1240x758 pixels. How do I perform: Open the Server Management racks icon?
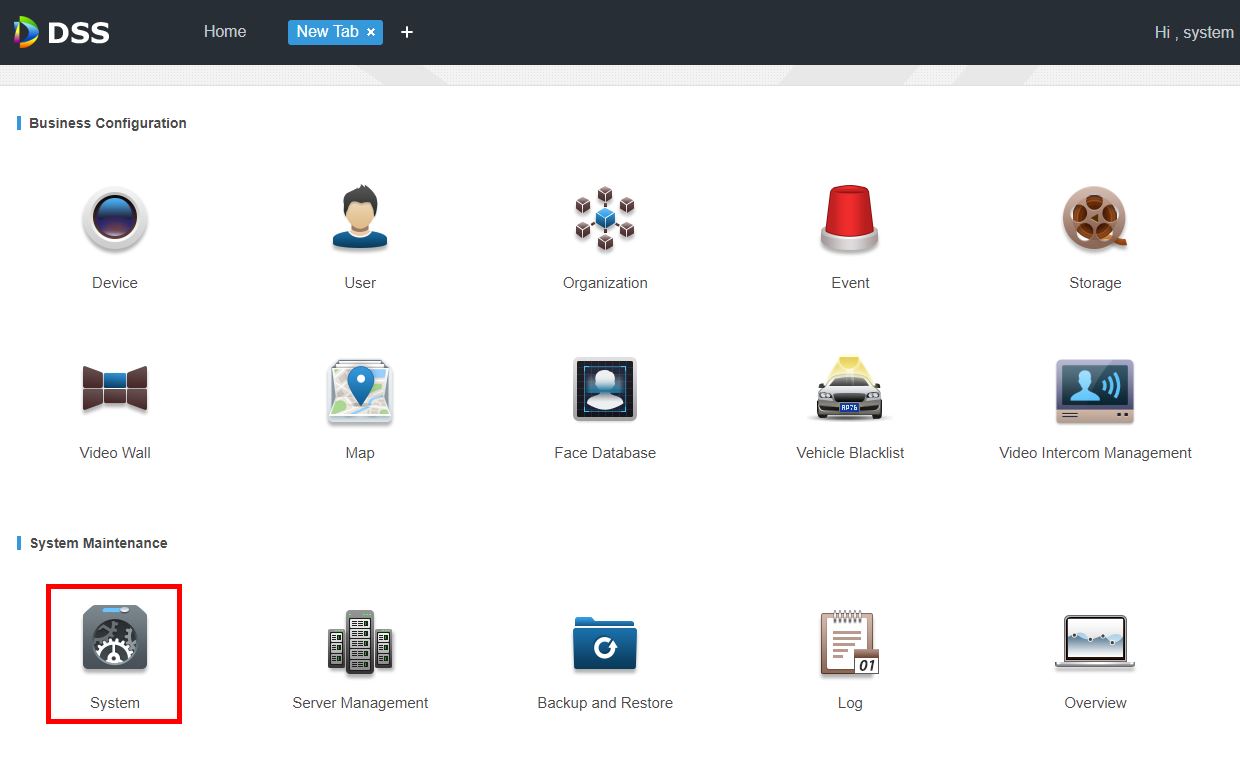(x=360, y=640)
